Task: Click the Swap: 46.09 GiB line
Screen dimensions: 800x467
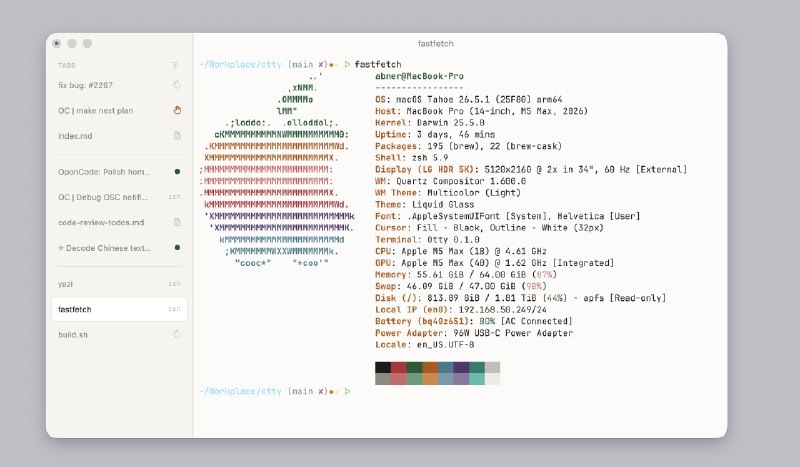Action: (x=461, y=287)
